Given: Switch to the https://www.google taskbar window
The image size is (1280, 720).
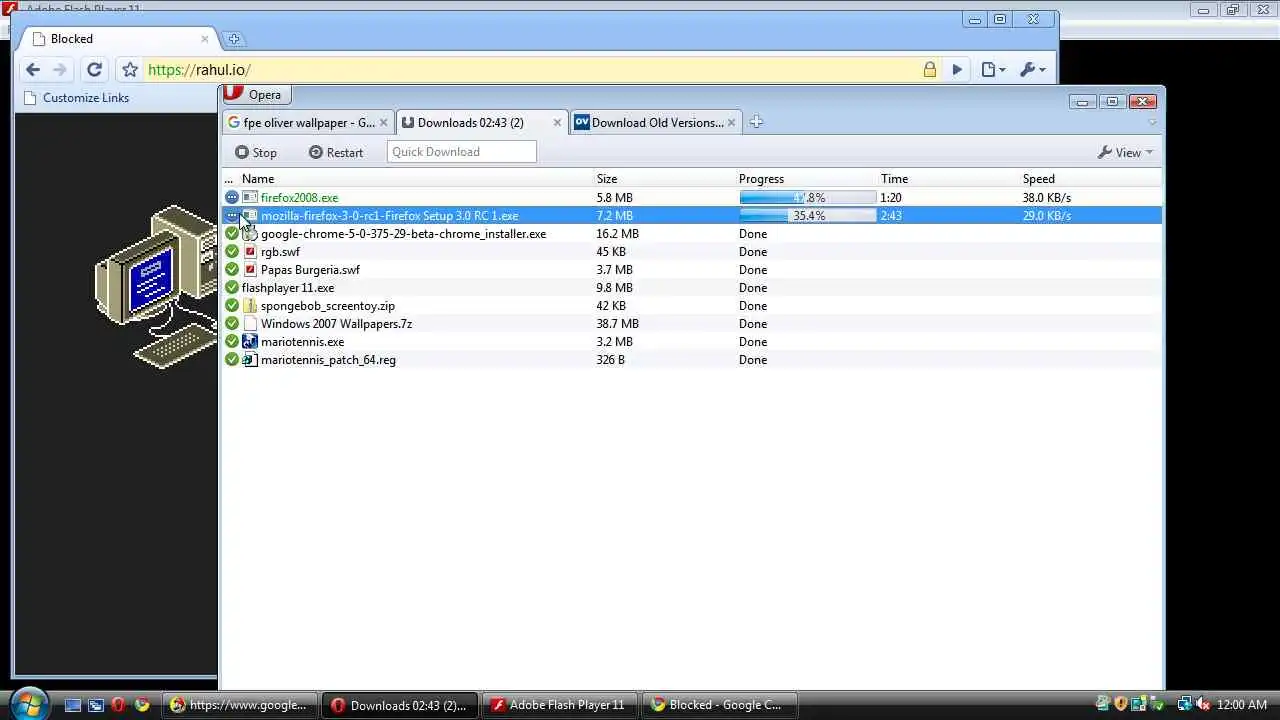Looking at the screenshot, I should pyautogui.click(x=239, y=705).
